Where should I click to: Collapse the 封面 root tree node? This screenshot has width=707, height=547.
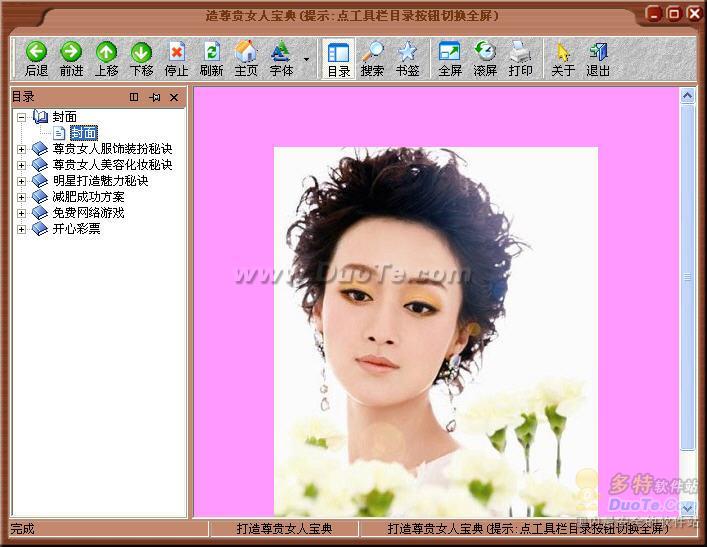pyautogui.click(x=22, y=117)
